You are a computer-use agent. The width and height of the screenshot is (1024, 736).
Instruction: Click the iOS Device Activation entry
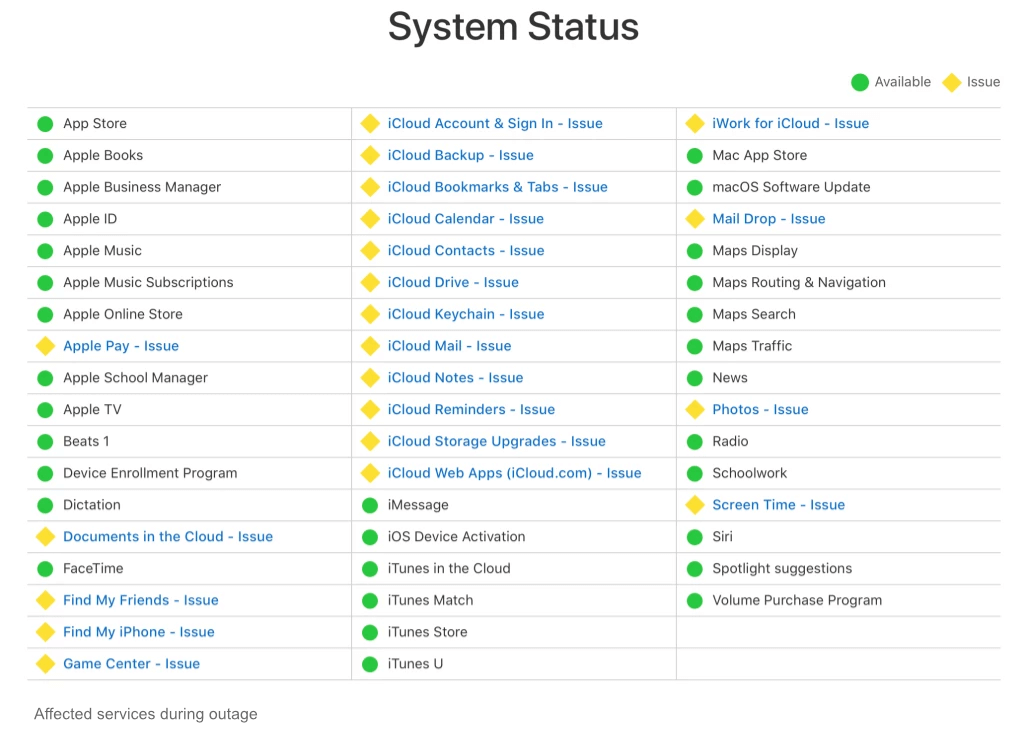456,537
